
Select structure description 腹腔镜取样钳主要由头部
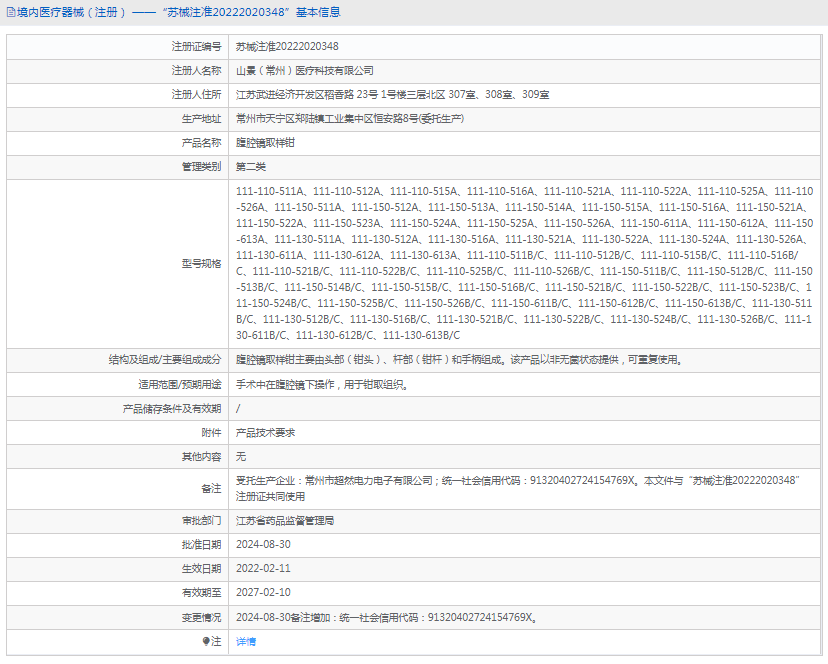pos(460,360)
